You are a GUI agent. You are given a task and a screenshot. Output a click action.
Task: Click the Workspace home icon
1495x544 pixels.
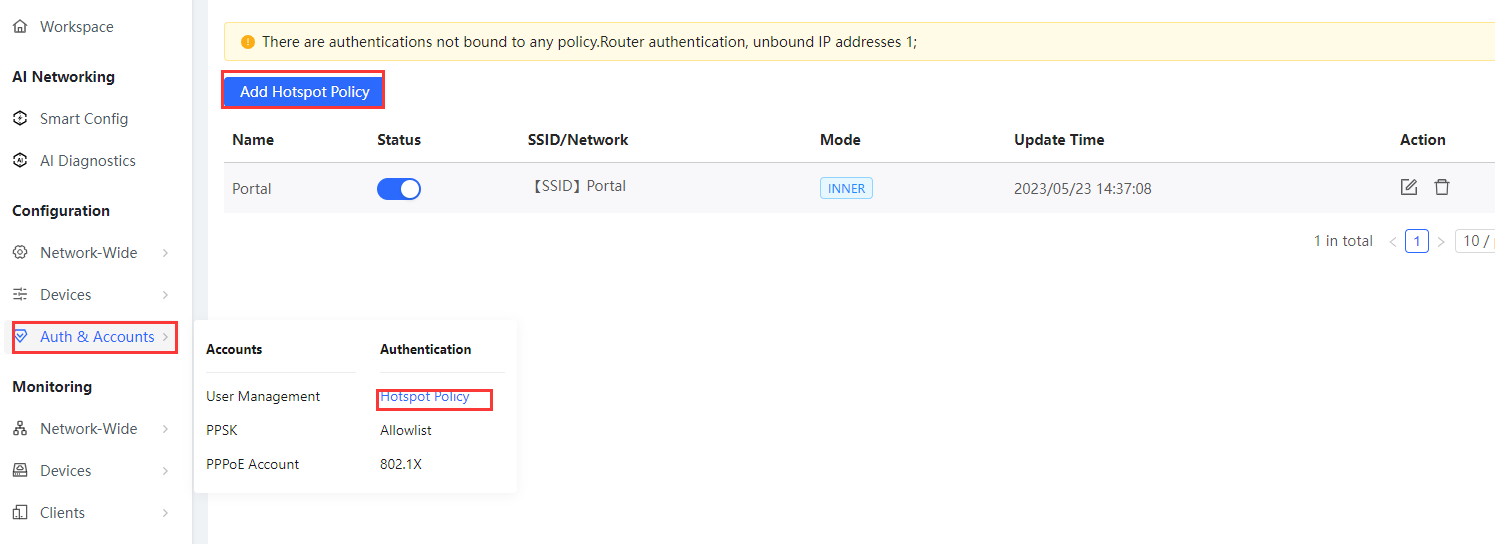tap(20, 27)
